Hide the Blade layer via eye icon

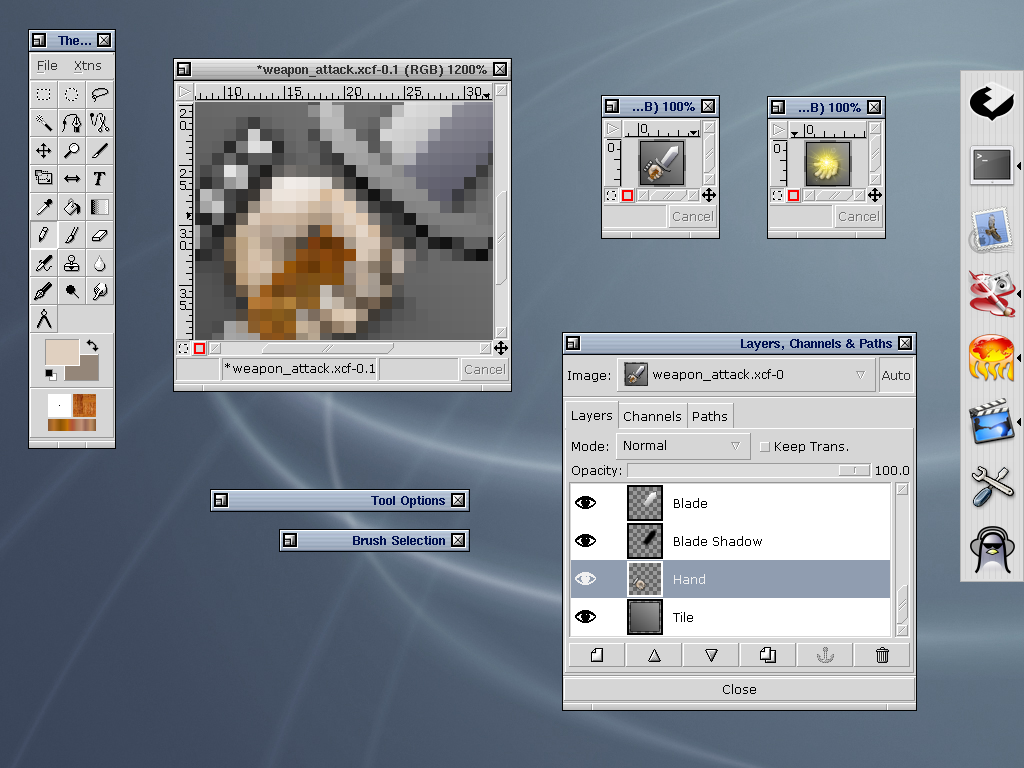[586, 503]
